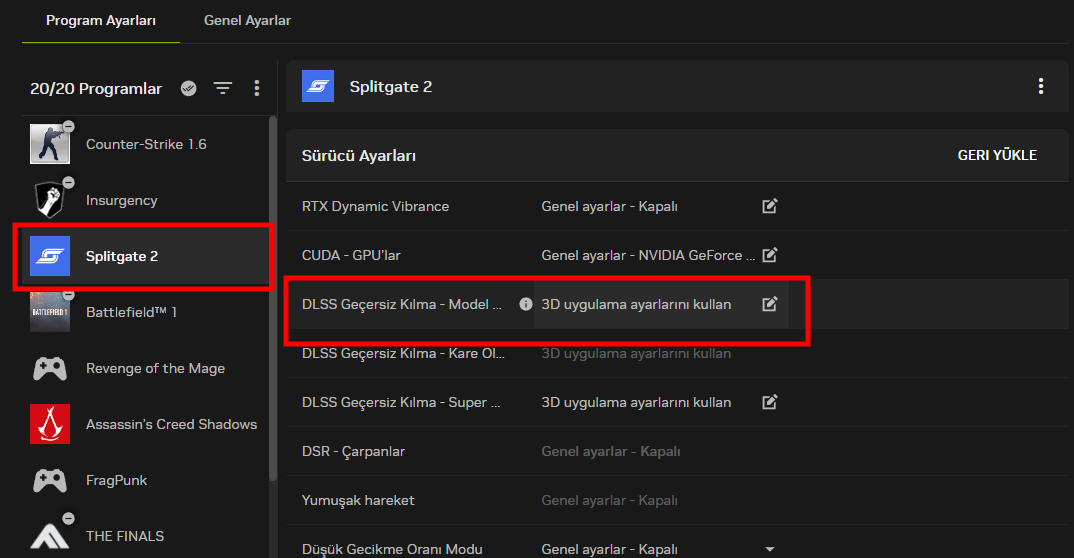1074x558 pixels.
Task: Select Splitgate 2 in program list
Action: pos(145,256)
